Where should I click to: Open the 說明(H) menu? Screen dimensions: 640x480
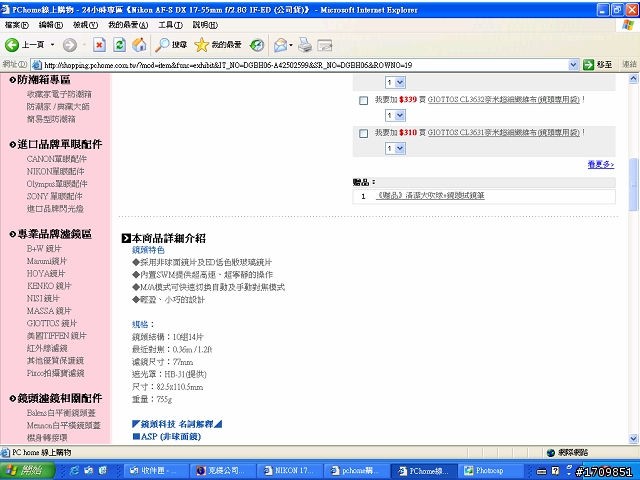point(205,25)
